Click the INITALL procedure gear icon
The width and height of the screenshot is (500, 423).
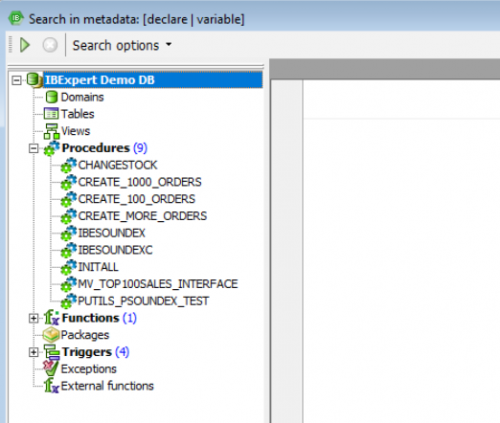pos(69,267)
